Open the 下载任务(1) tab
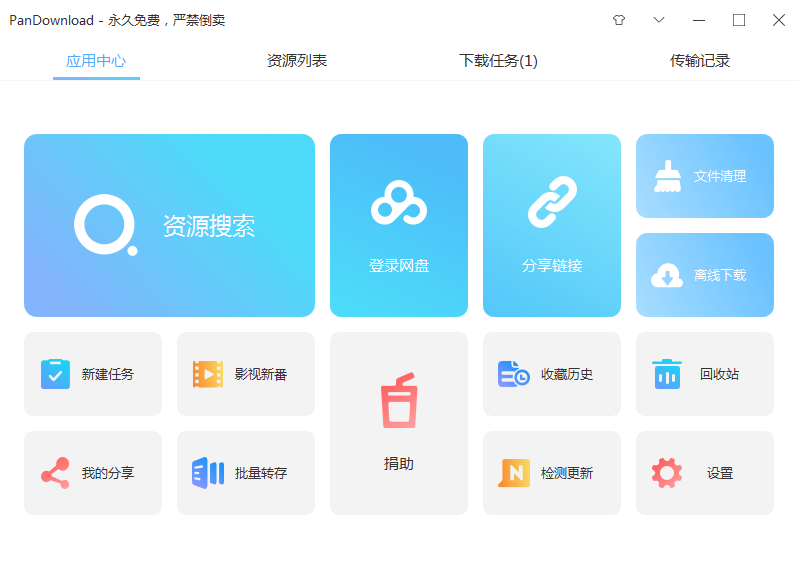This screenshot has width=798, height=566. (x=498, y=61)
